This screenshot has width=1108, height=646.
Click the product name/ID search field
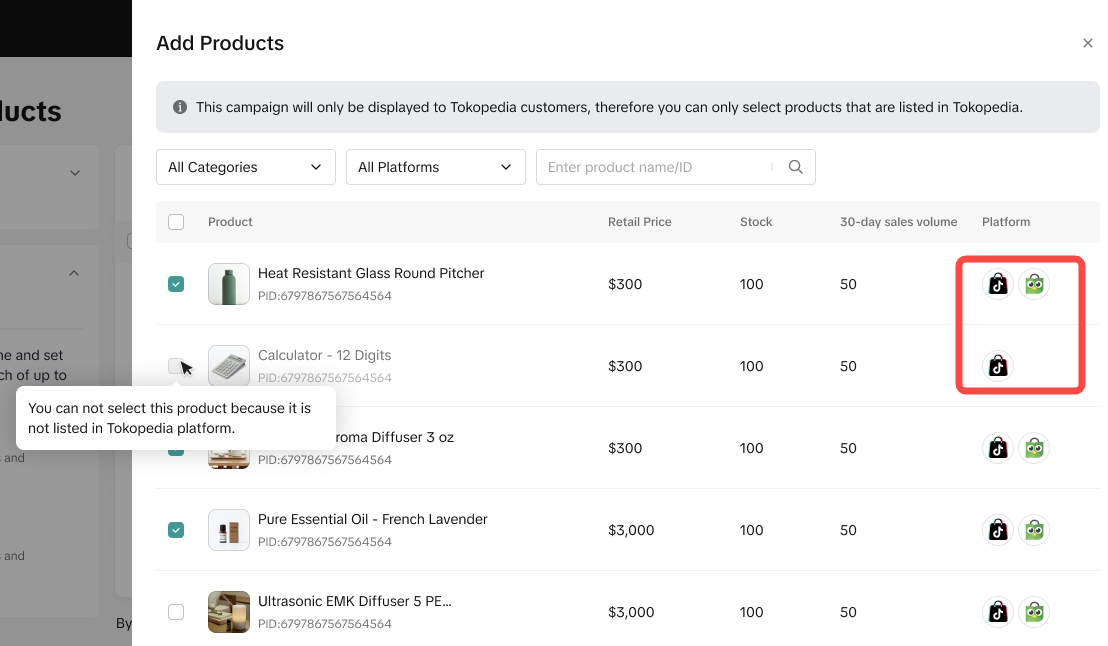point(655,167)
